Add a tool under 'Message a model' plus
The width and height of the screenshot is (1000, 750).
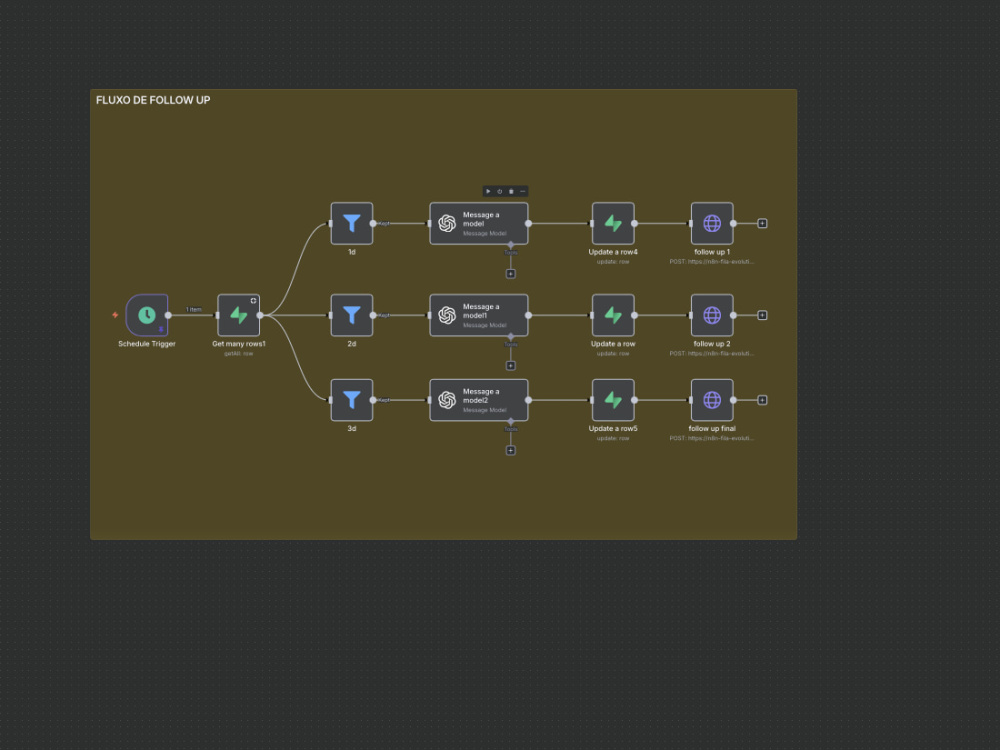(x=510, y=274)
